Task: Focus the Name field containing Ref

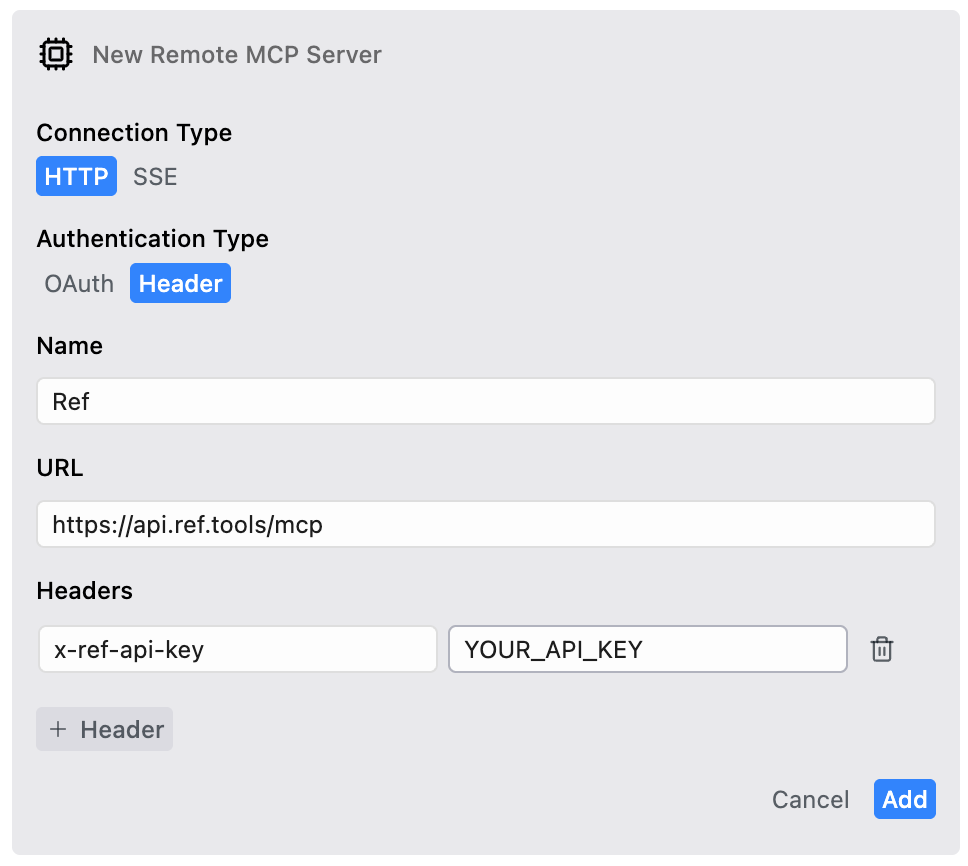Action: [x=486, y=401]
